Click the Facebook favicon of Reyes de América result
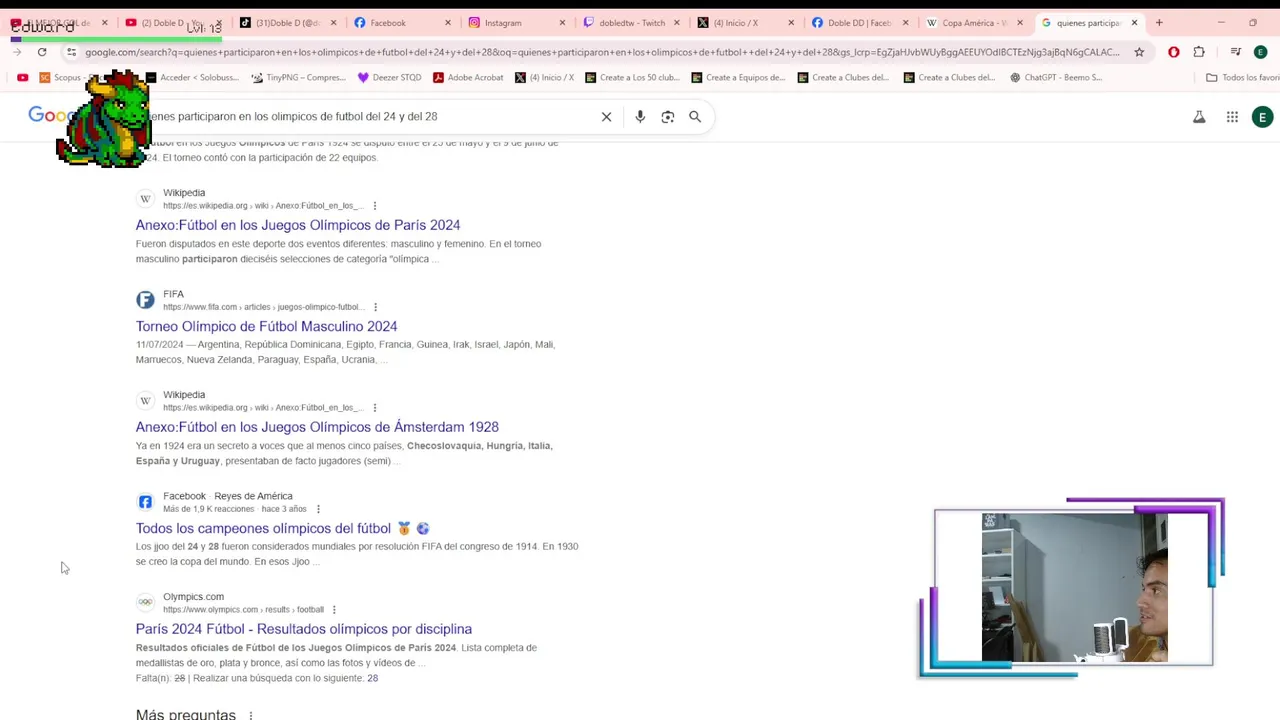1280x720 pixels. point(145,502)
